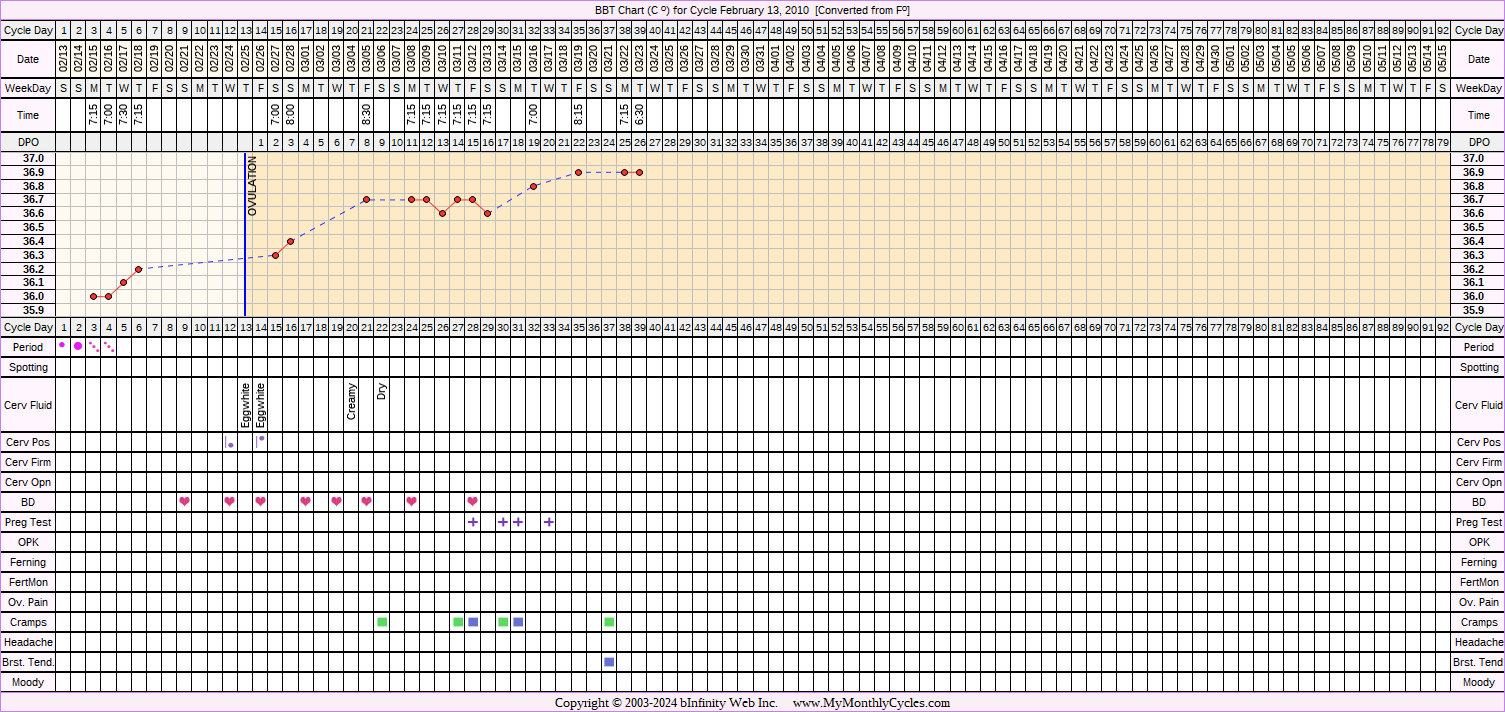Click the 8:30 time entry on 03/05
Image resolution: width=1505 pixels, height=712 pixels.
(x=367, y=115)
